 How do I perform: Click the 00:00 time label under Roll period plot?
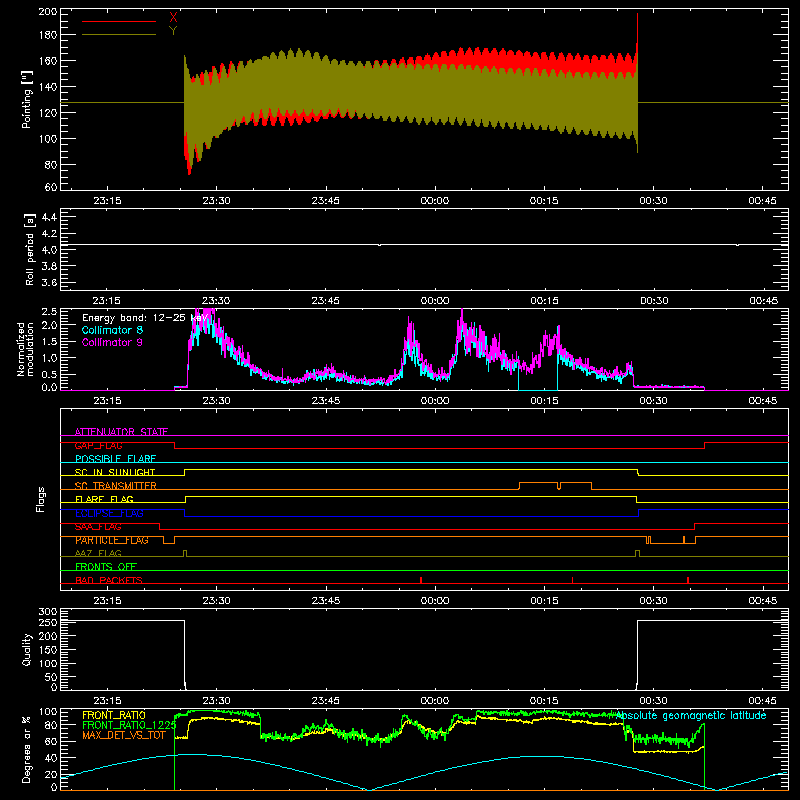(435, 301)
